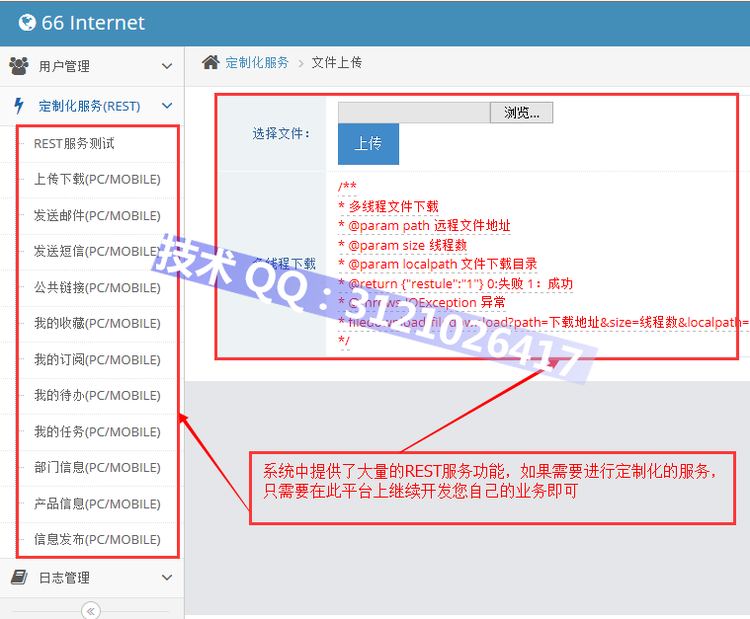The height and width of the screenshot is (619, 750).
Task: Expand the 日志管理 menu chevron
Action: [x=167, y=577]
